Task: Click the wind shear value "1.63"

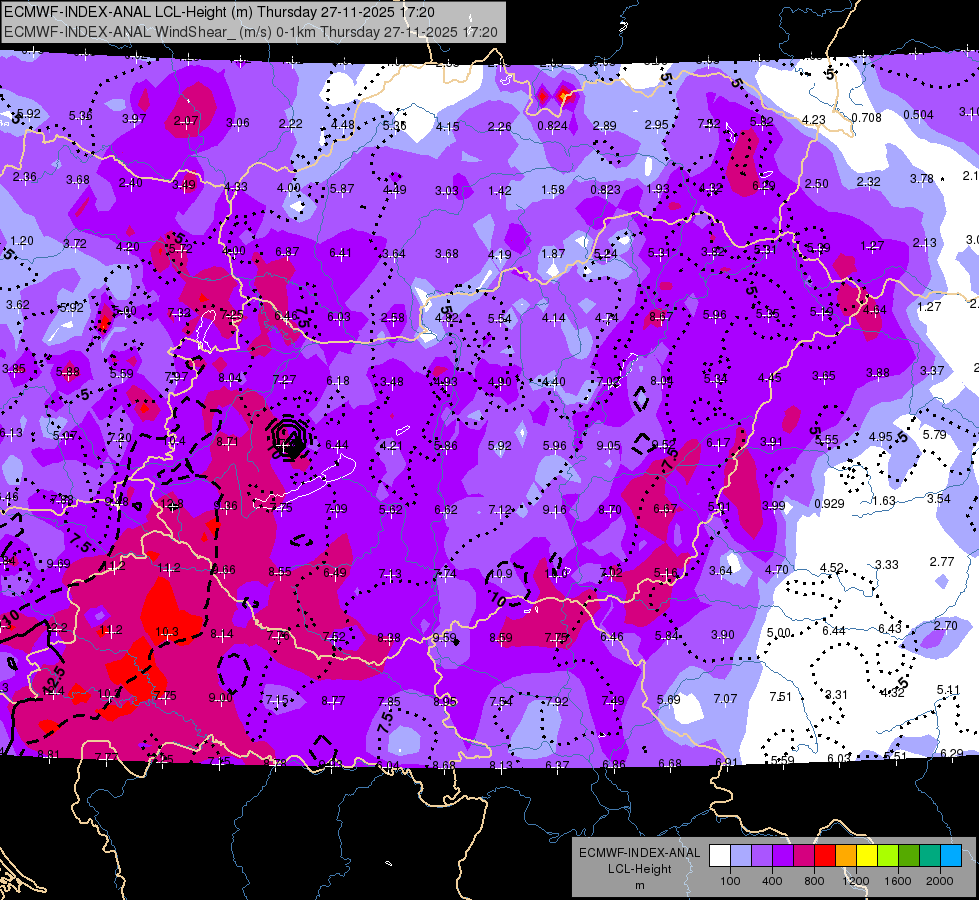Action: coord(883,501)
